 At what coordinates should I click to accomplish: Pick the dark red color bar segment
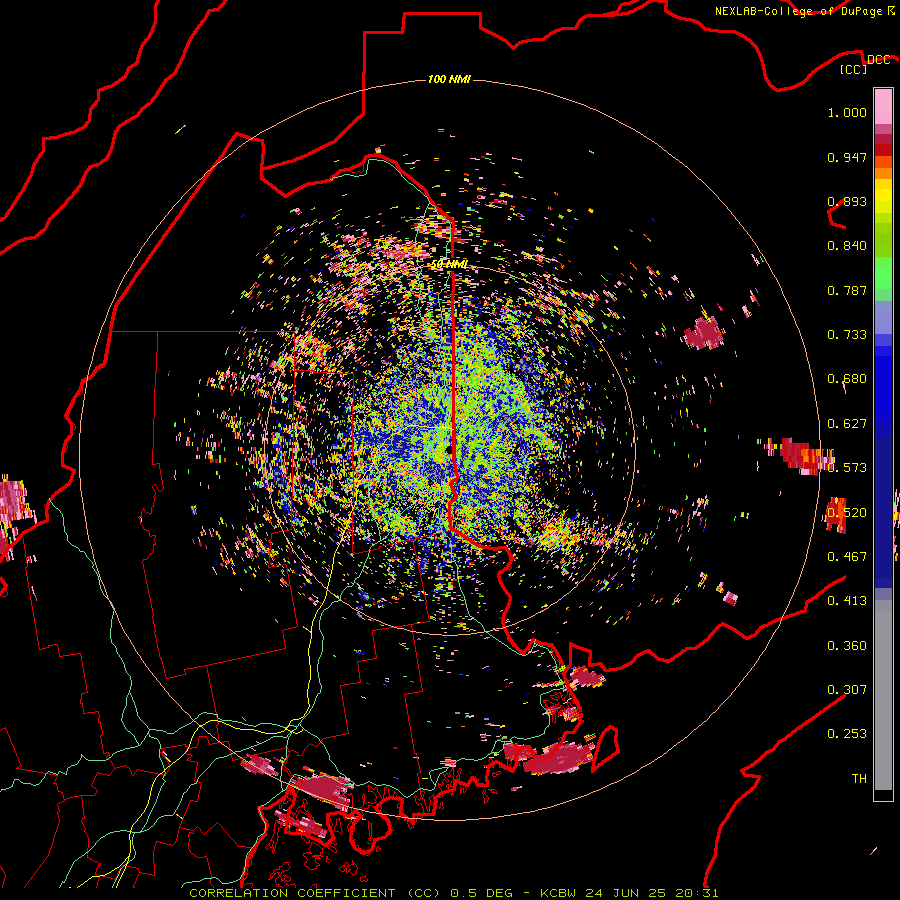[883, 150]
